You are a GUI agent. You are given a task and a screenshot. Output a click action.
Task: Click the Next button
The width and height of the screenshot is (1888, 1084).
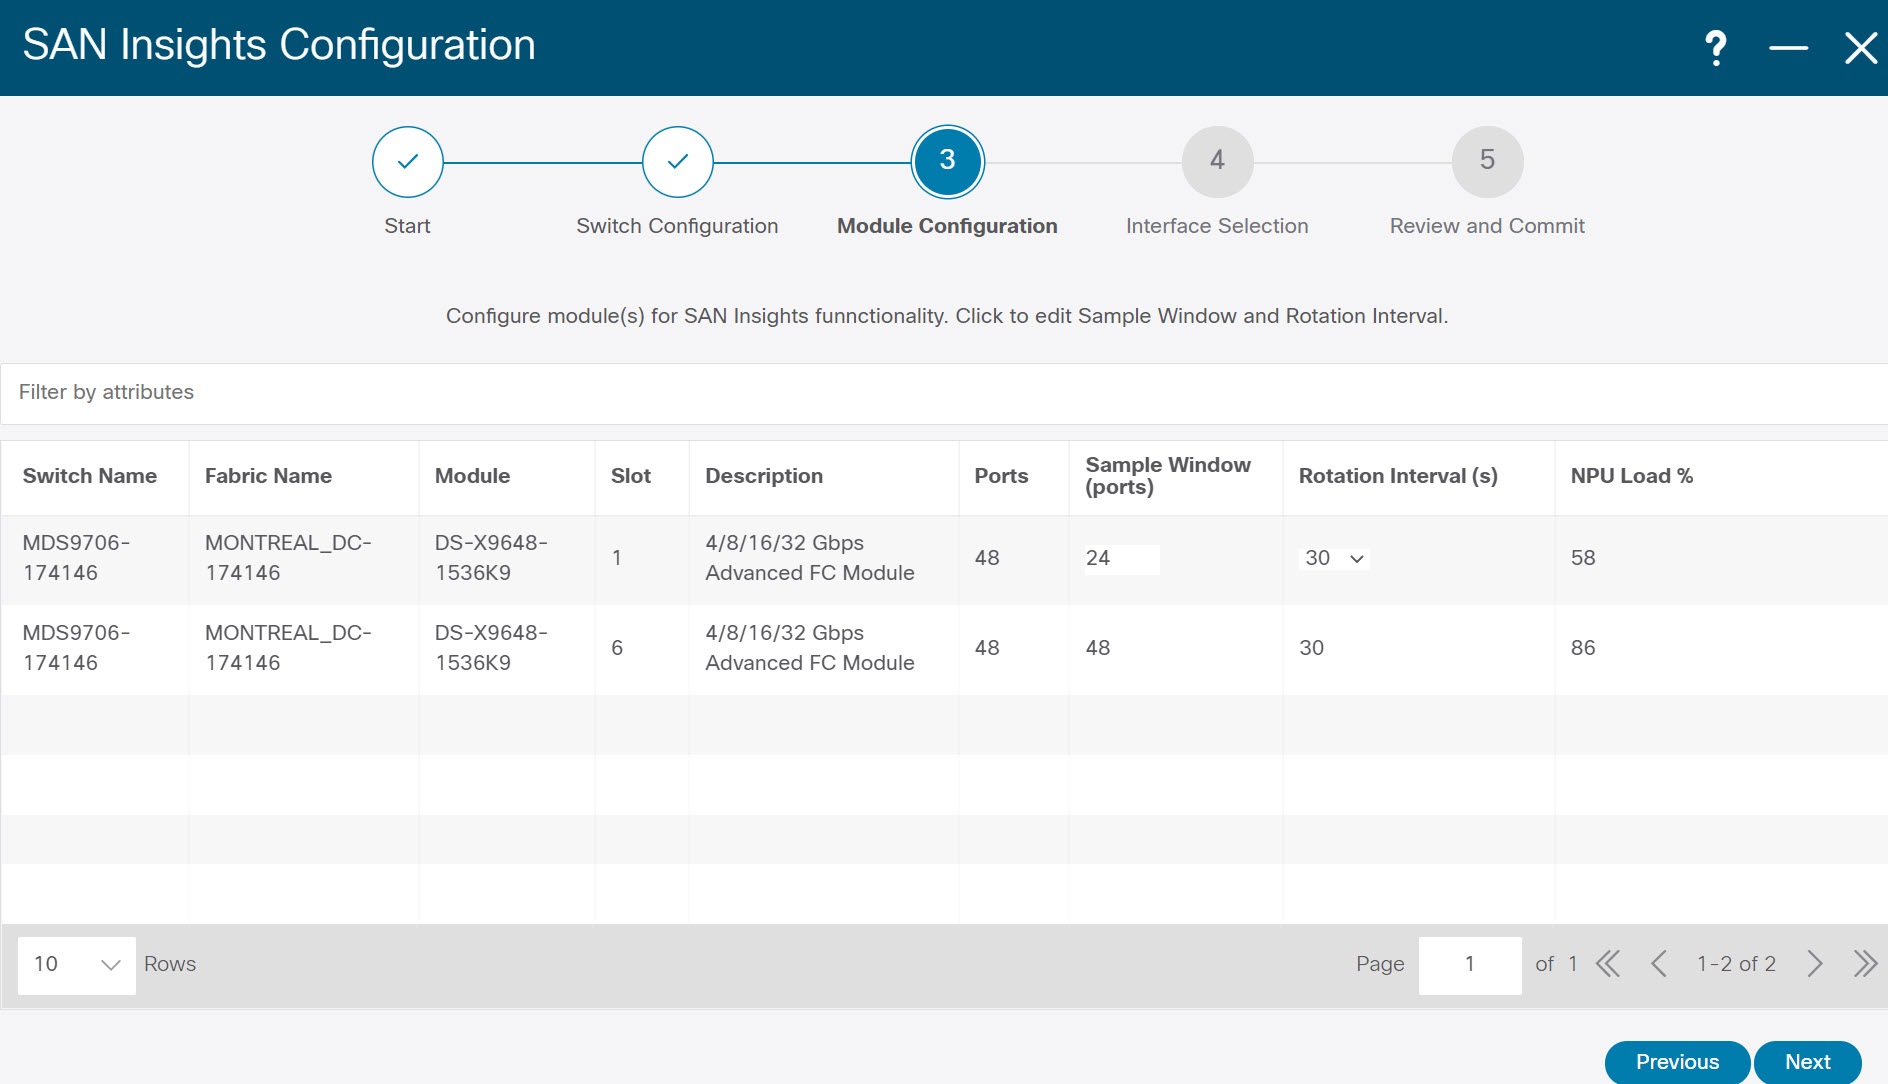point(1809,1061)
